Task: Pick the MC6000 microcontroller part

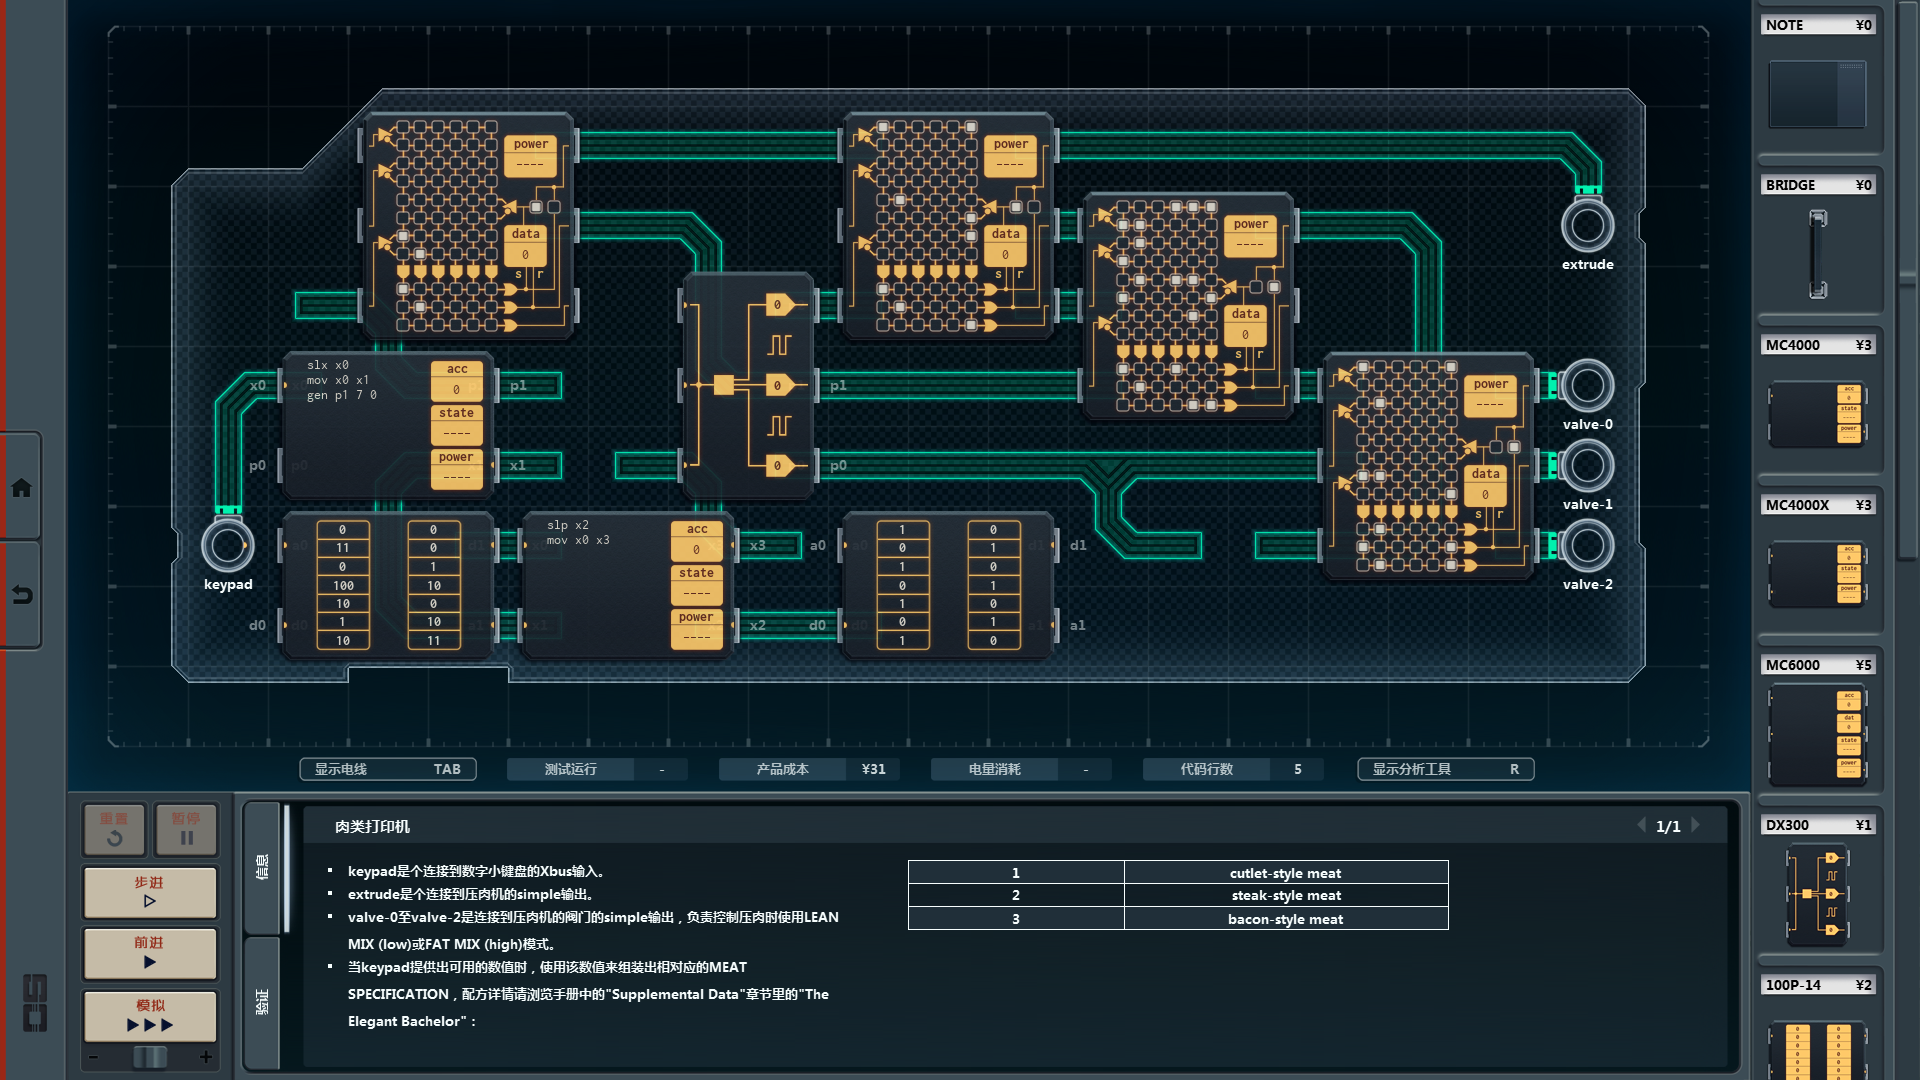Action: (1817, 734)
